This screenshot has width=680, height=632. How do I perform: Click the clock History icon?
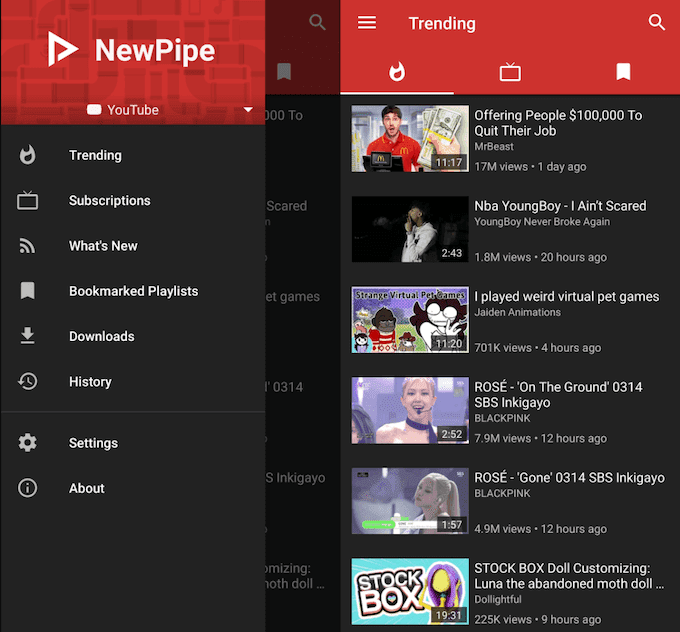(27, 381)
